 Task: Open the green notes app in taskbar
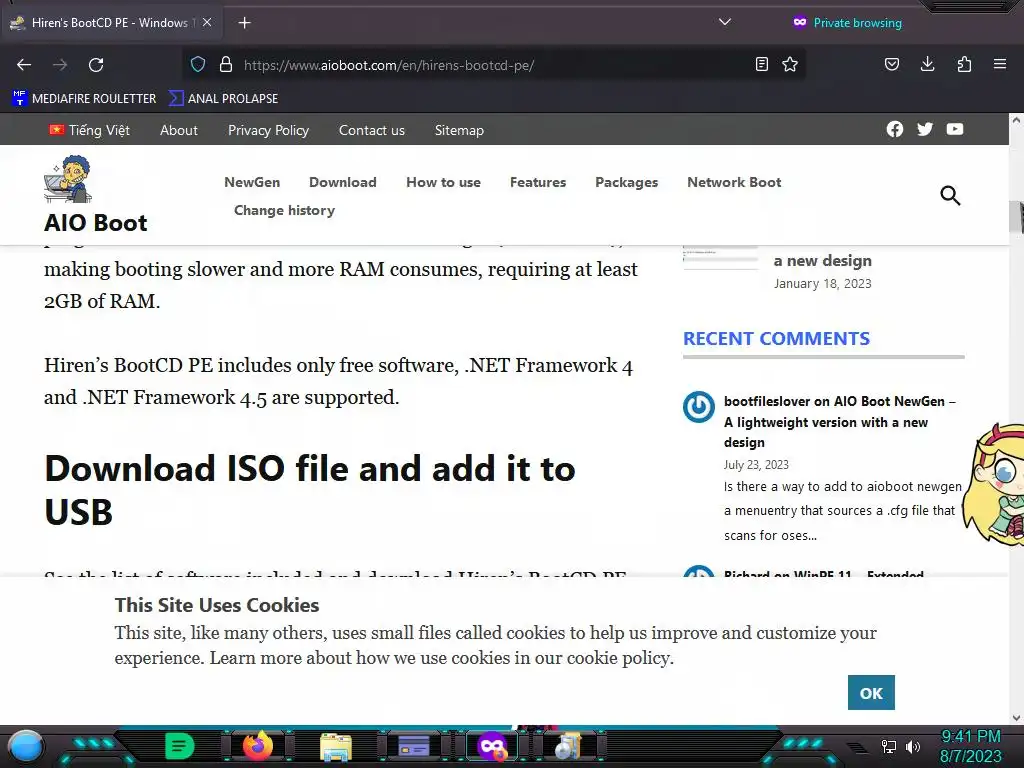point(180,746)
